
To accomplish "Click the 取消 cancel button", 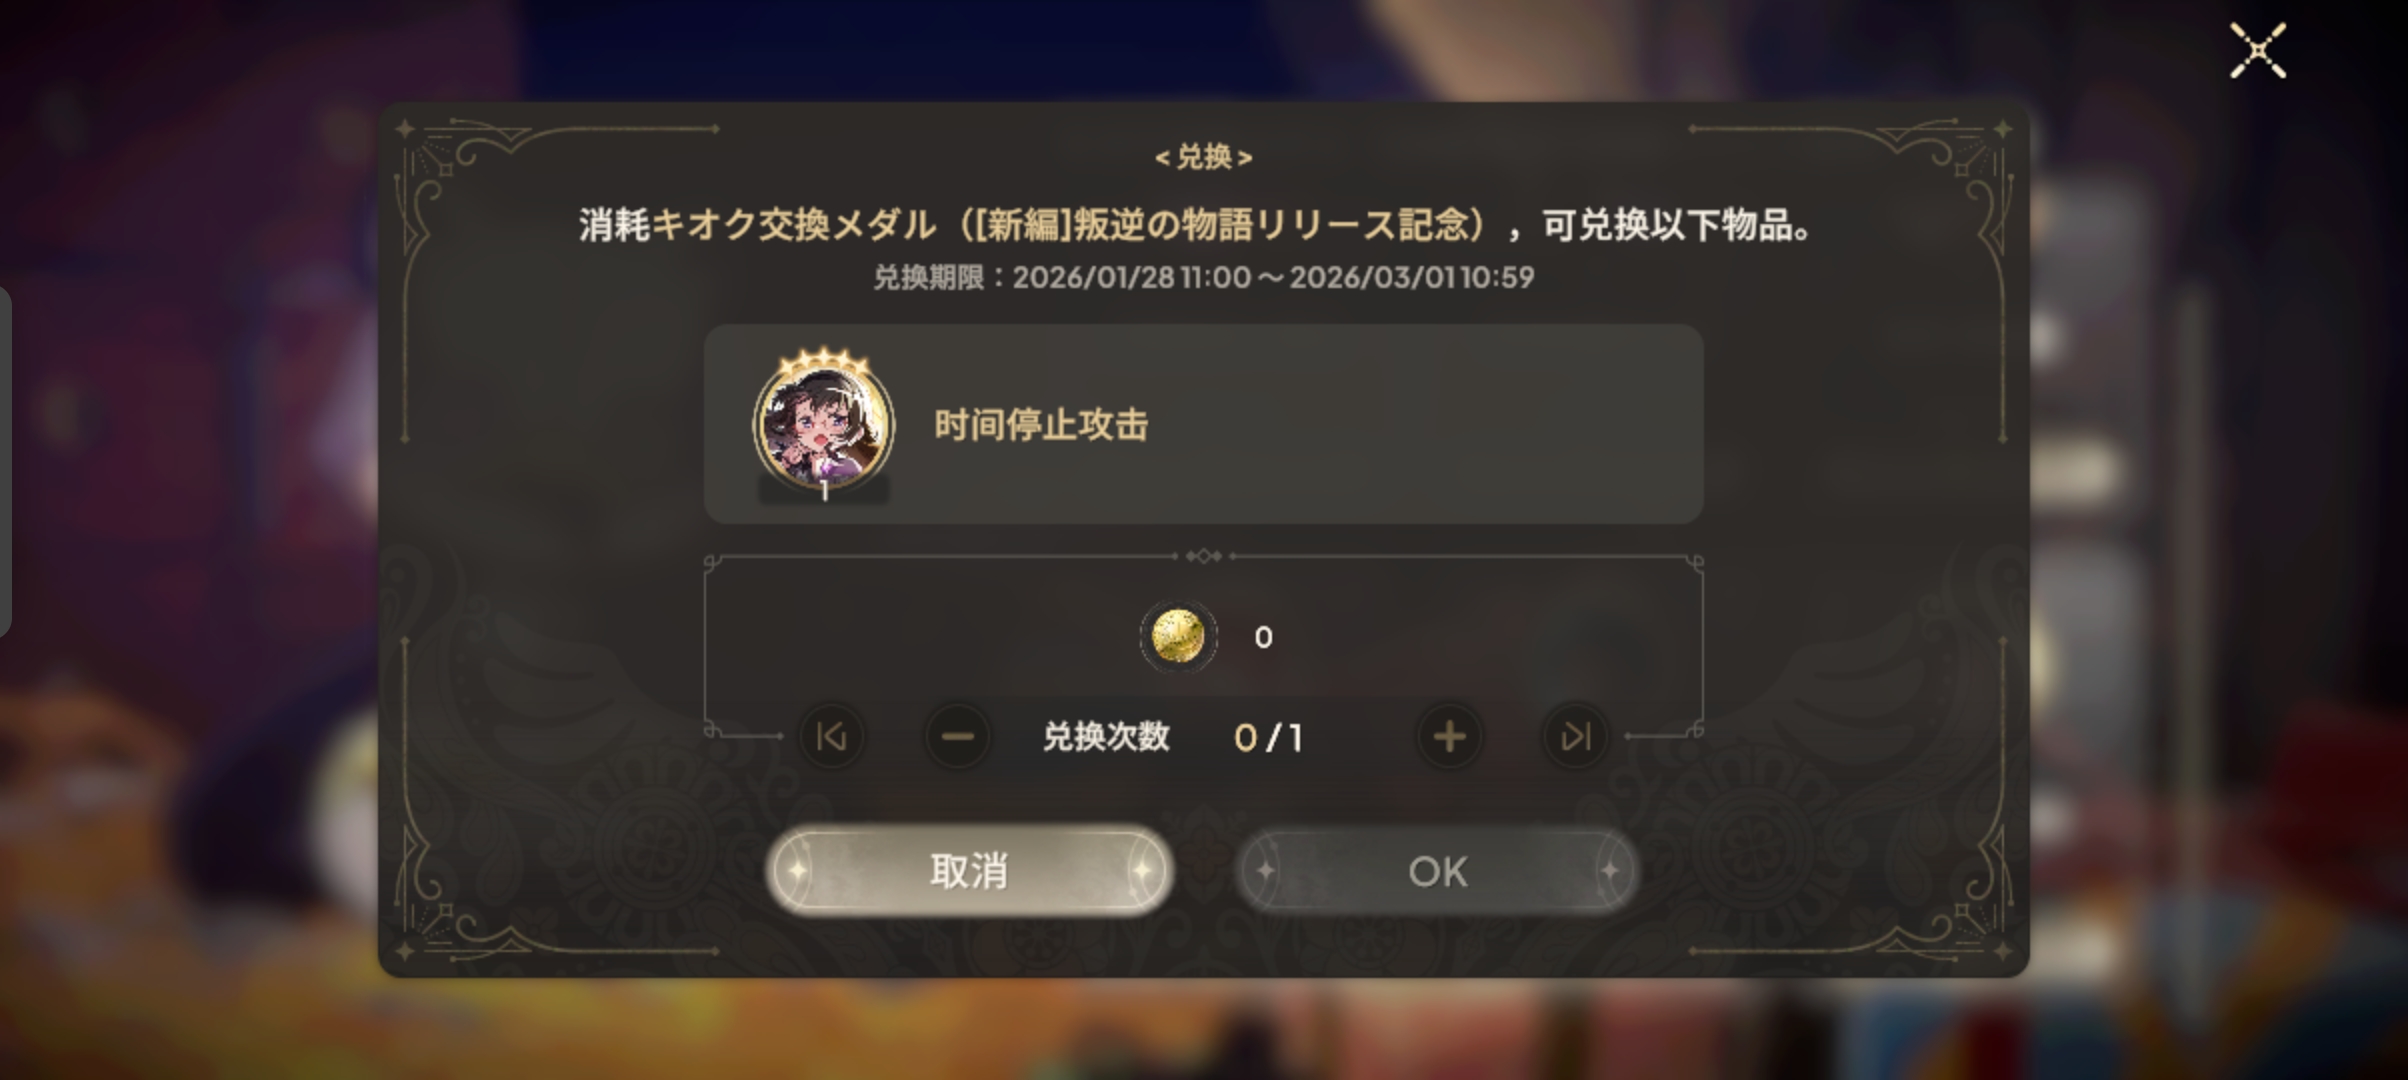I will (x=969, y=871).
